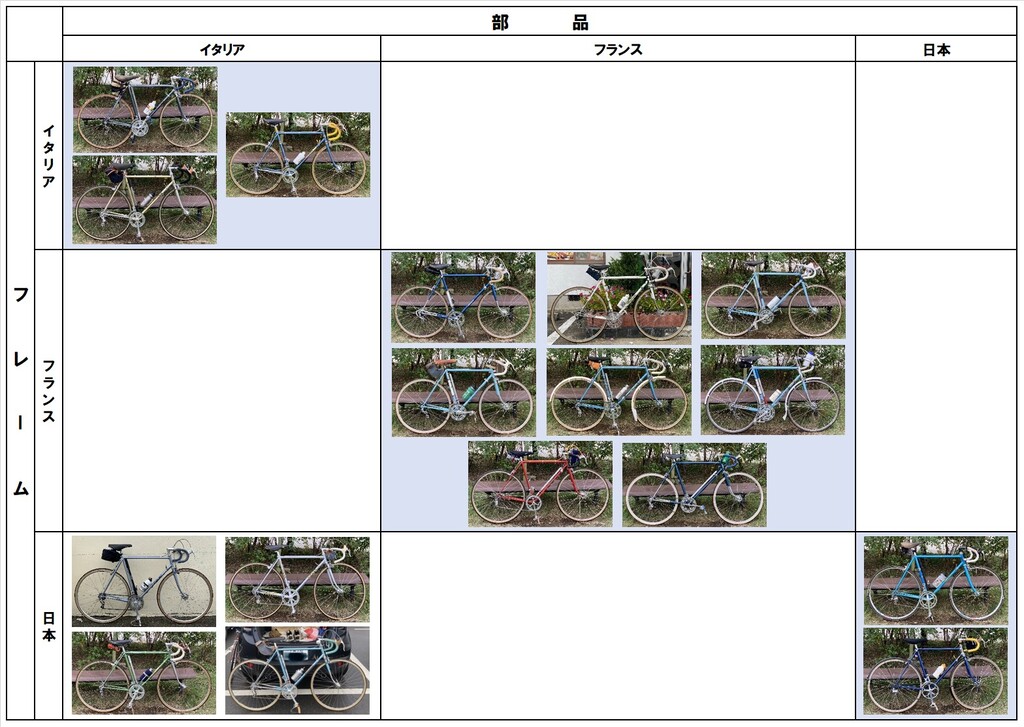The width and height of the screenshot is (1024, 727).
Task: Open the bicycle photo against the white wall
Action: [144, 581]
